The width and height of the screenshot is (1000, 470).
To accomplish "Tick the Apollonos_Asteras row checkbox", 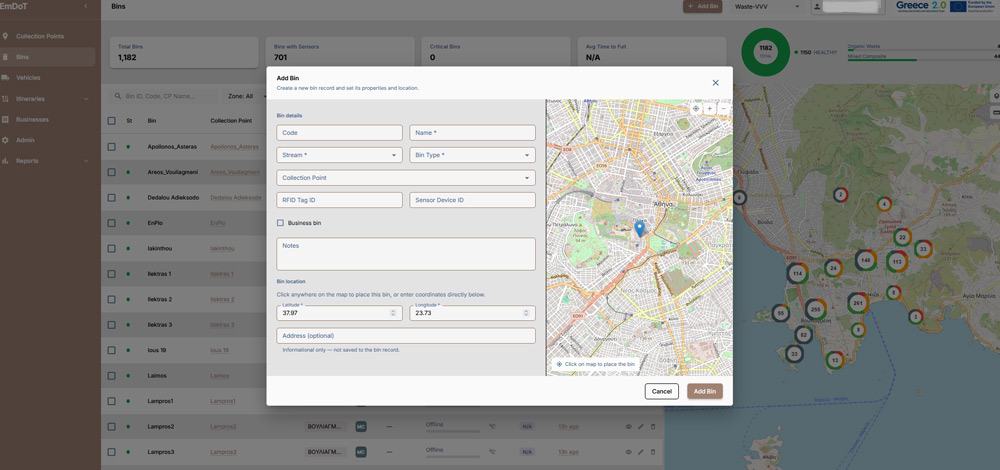I will pyautogui.click(x=112, y=147).
